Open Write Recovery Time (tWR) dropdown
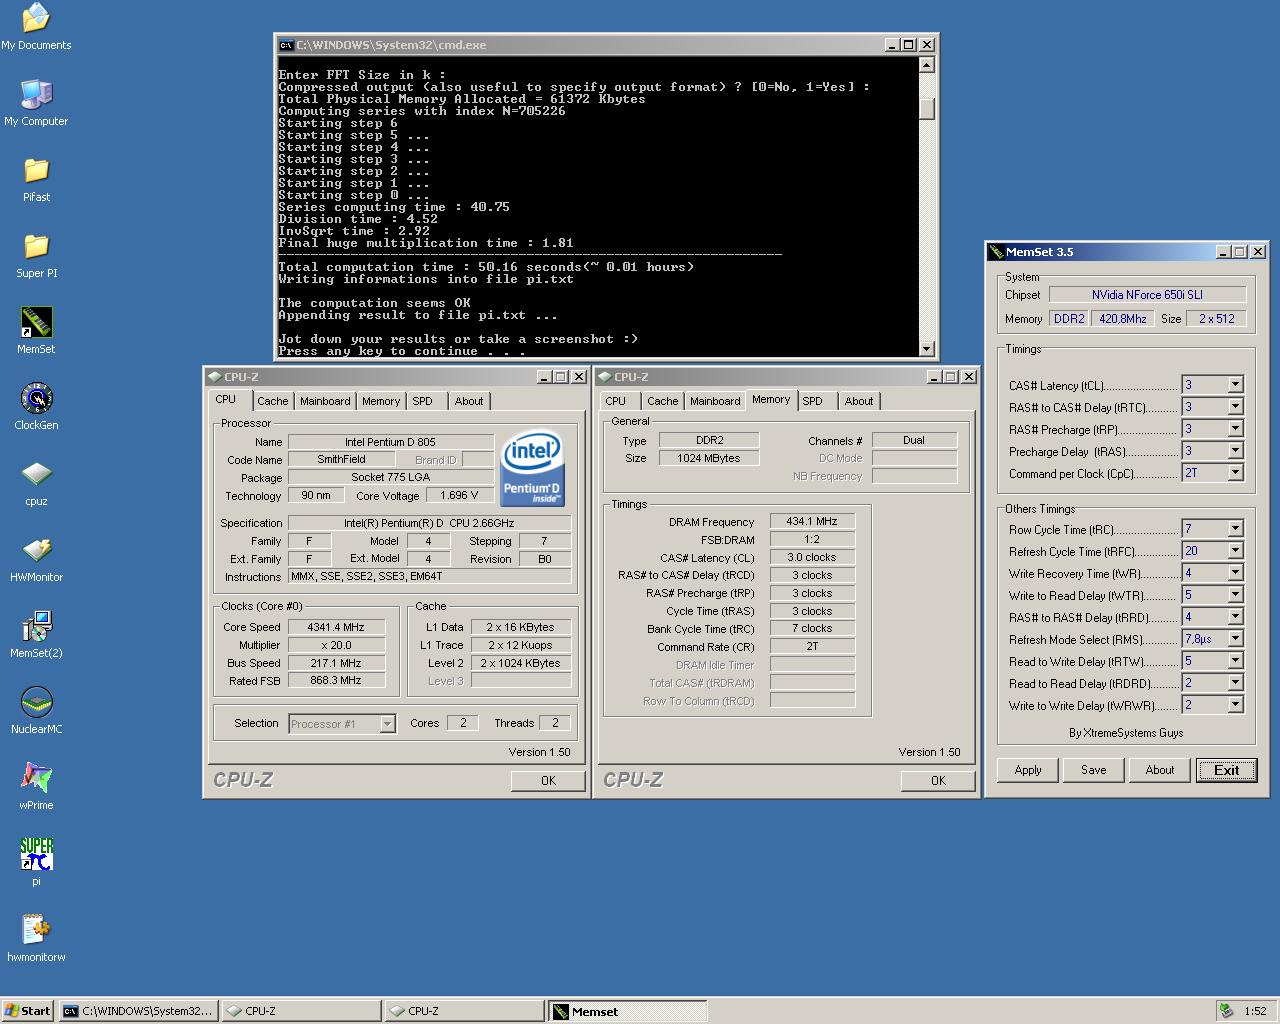Screen dimensions: 1280x1024 (x=1235, y=573)
